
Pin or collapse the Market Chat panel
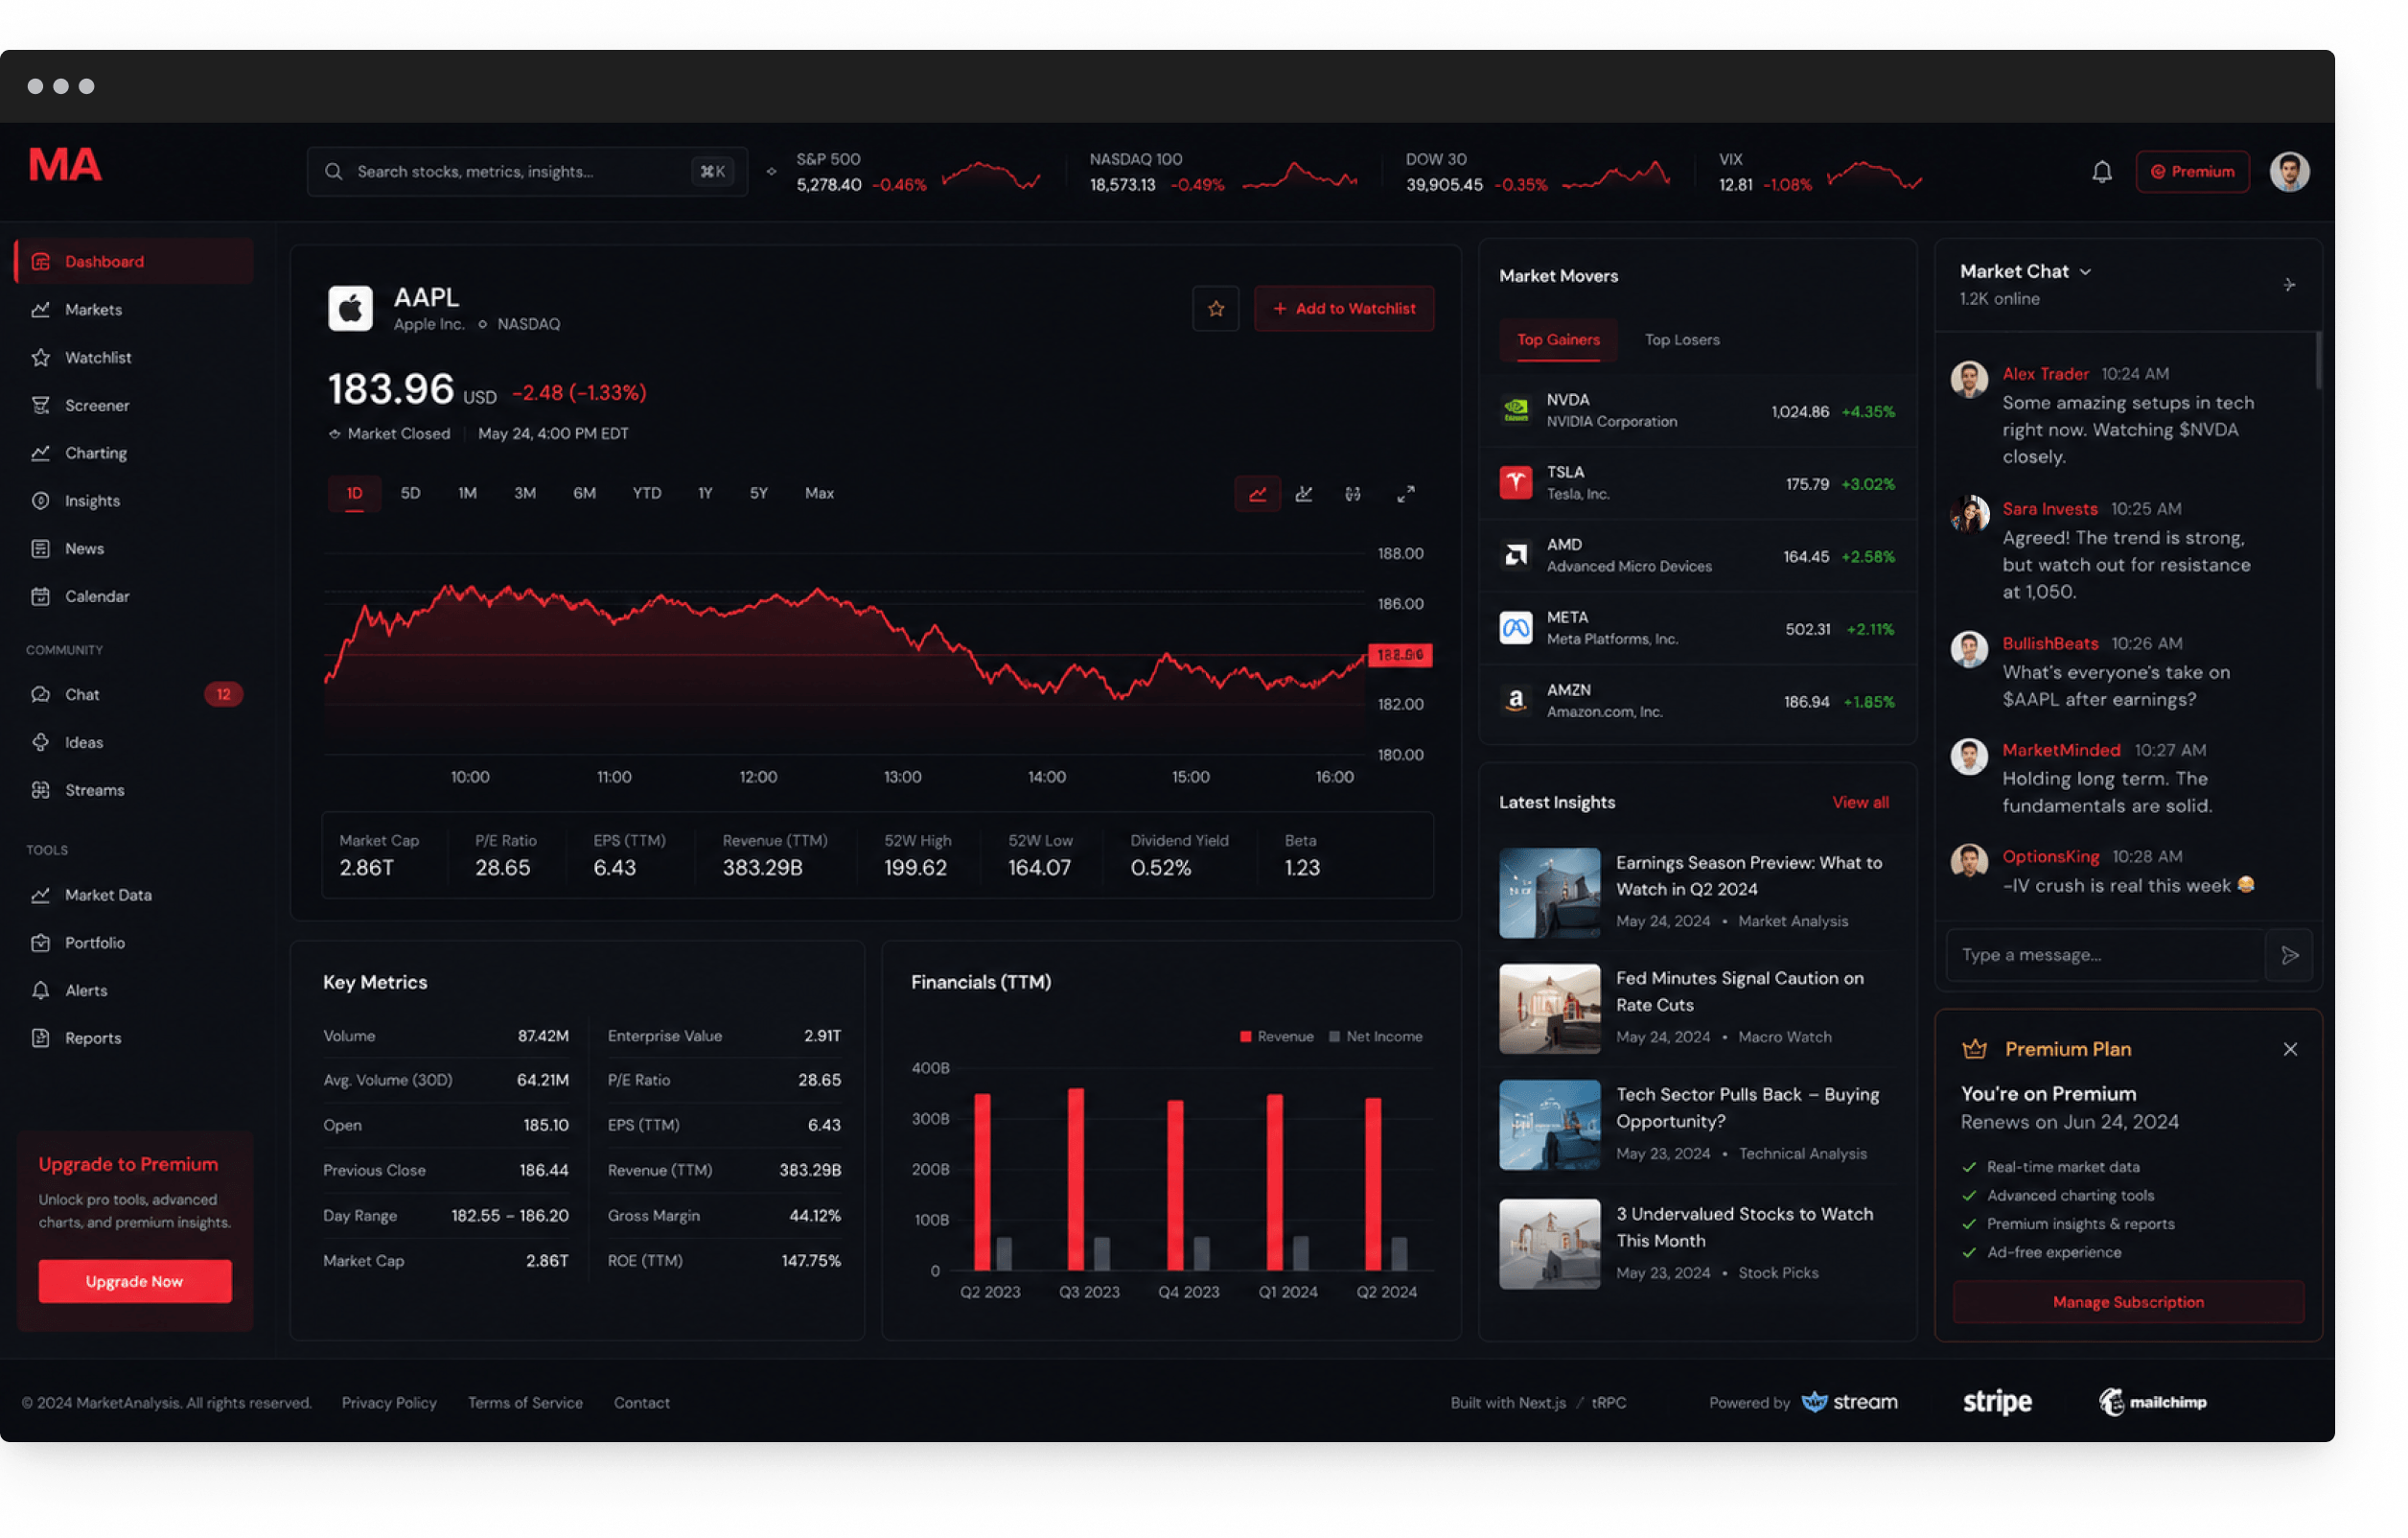click(2289, 285)
